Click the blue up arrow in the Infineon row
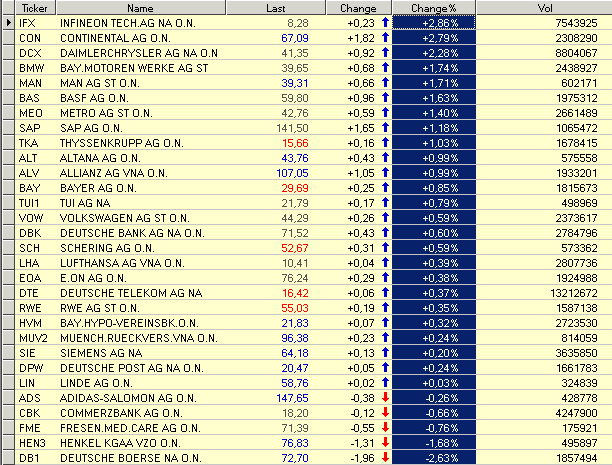This screenshot has height=465, width=612. [384, 21]
